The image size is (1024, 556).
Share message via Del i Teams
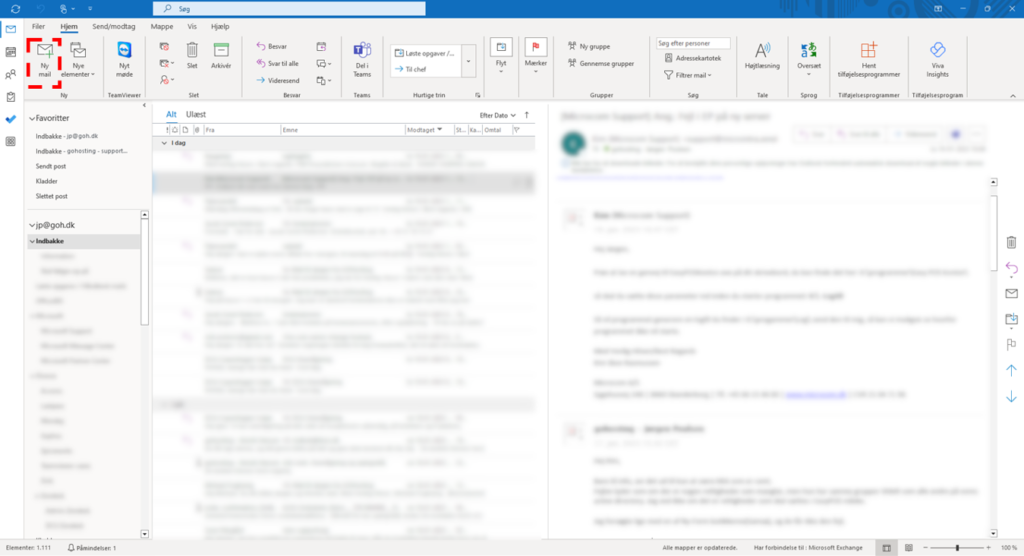(362, 58)
